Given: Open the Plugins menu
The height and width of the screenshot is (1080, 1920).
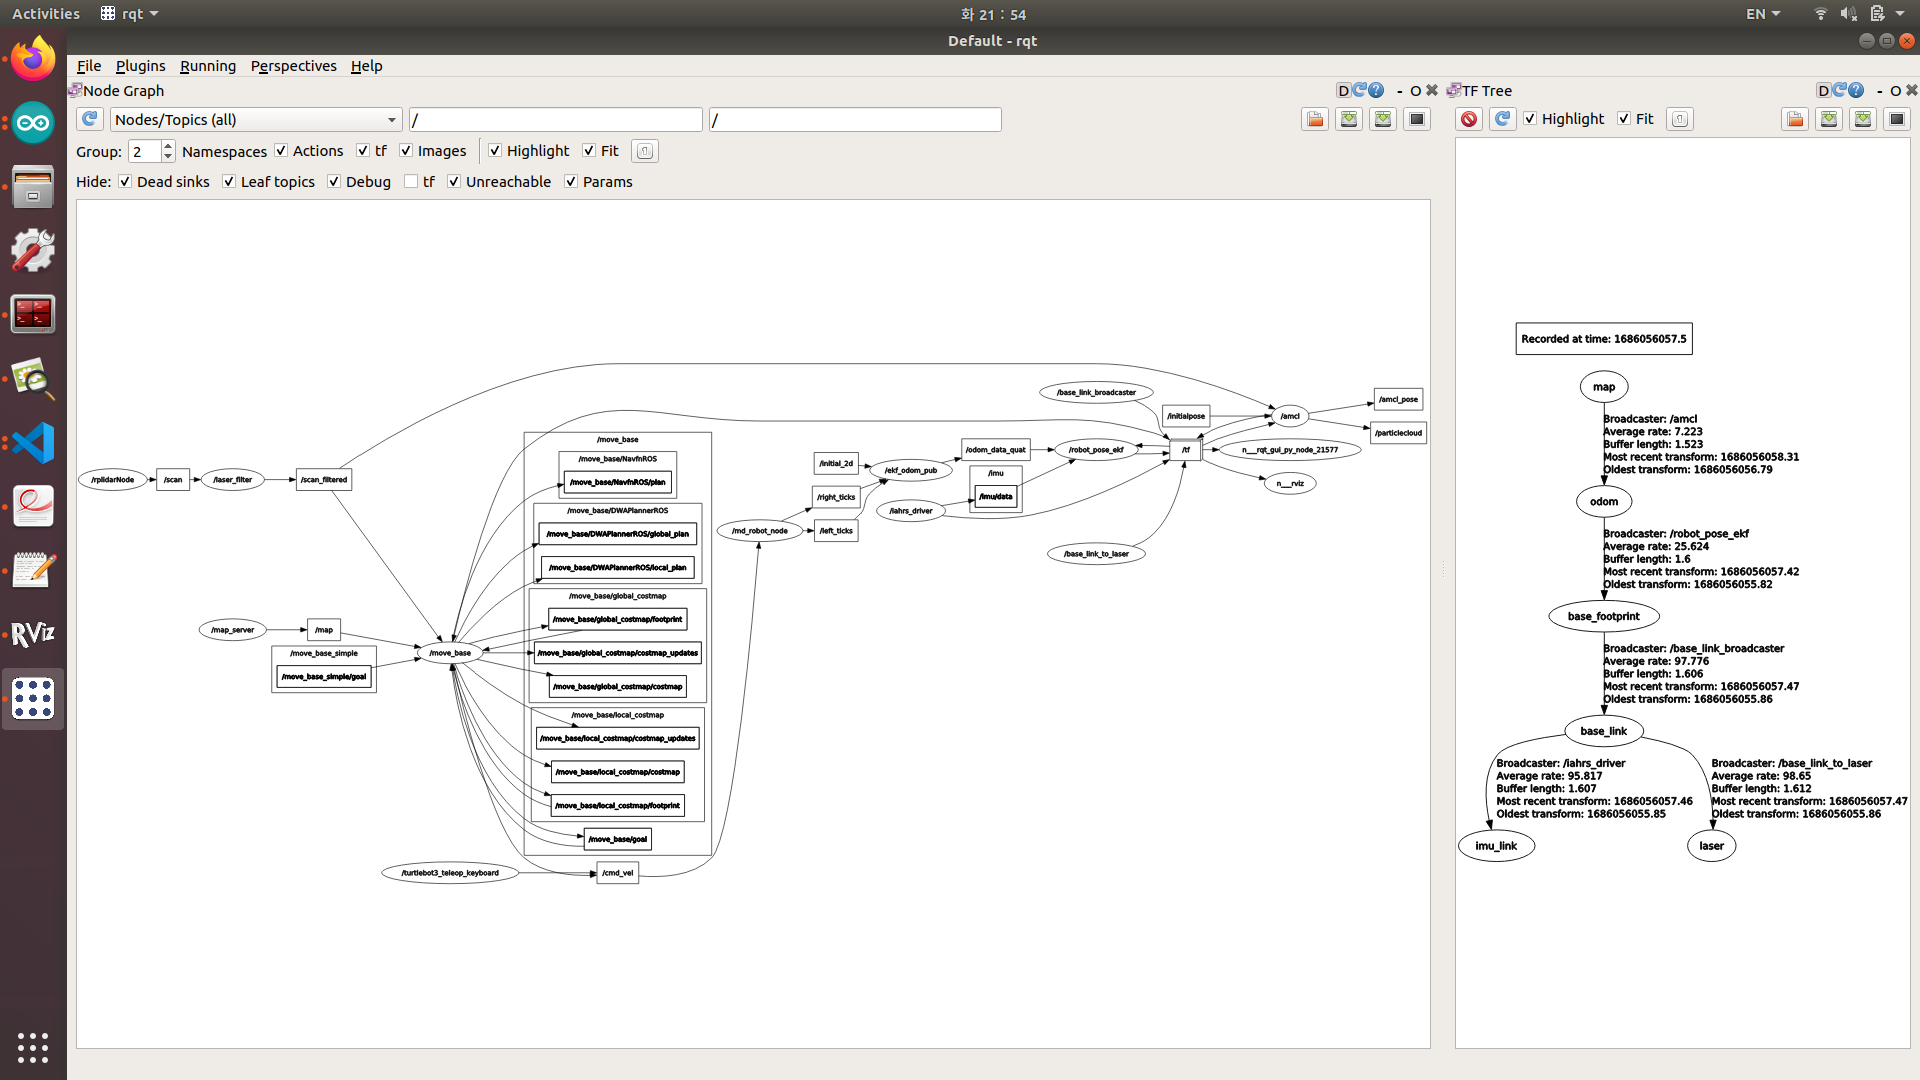Looking at the screenshot, I should point(140,66).
